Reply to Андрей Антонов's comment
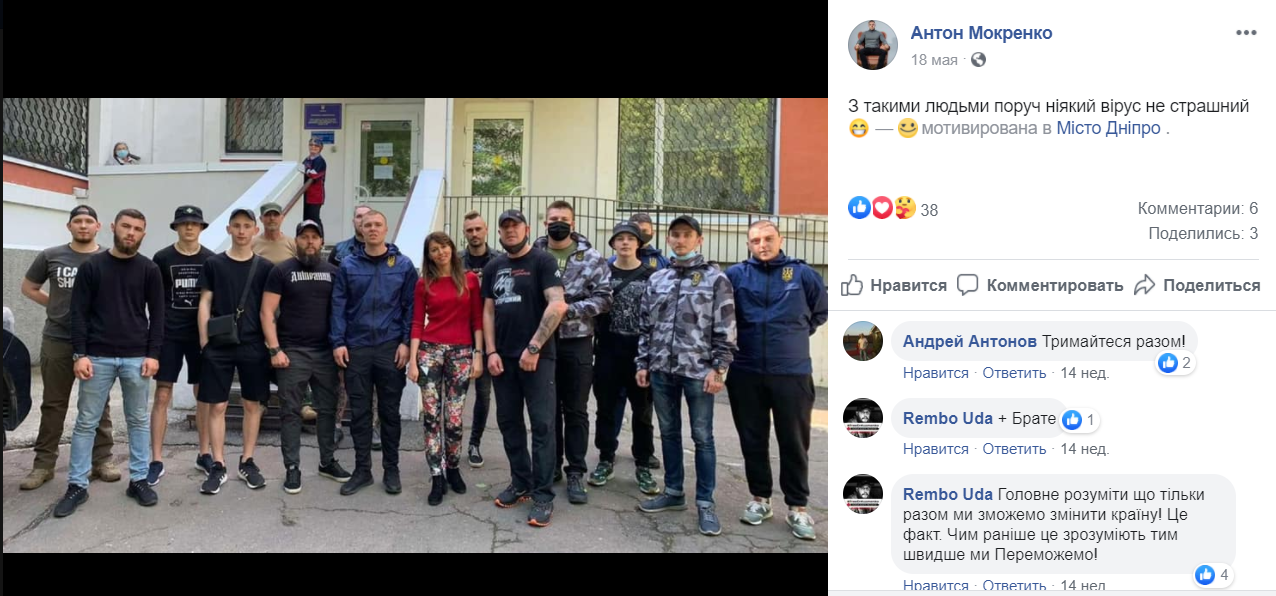Image resolution: width=1276 pixels, height=596 pixels. point(1014,373)
